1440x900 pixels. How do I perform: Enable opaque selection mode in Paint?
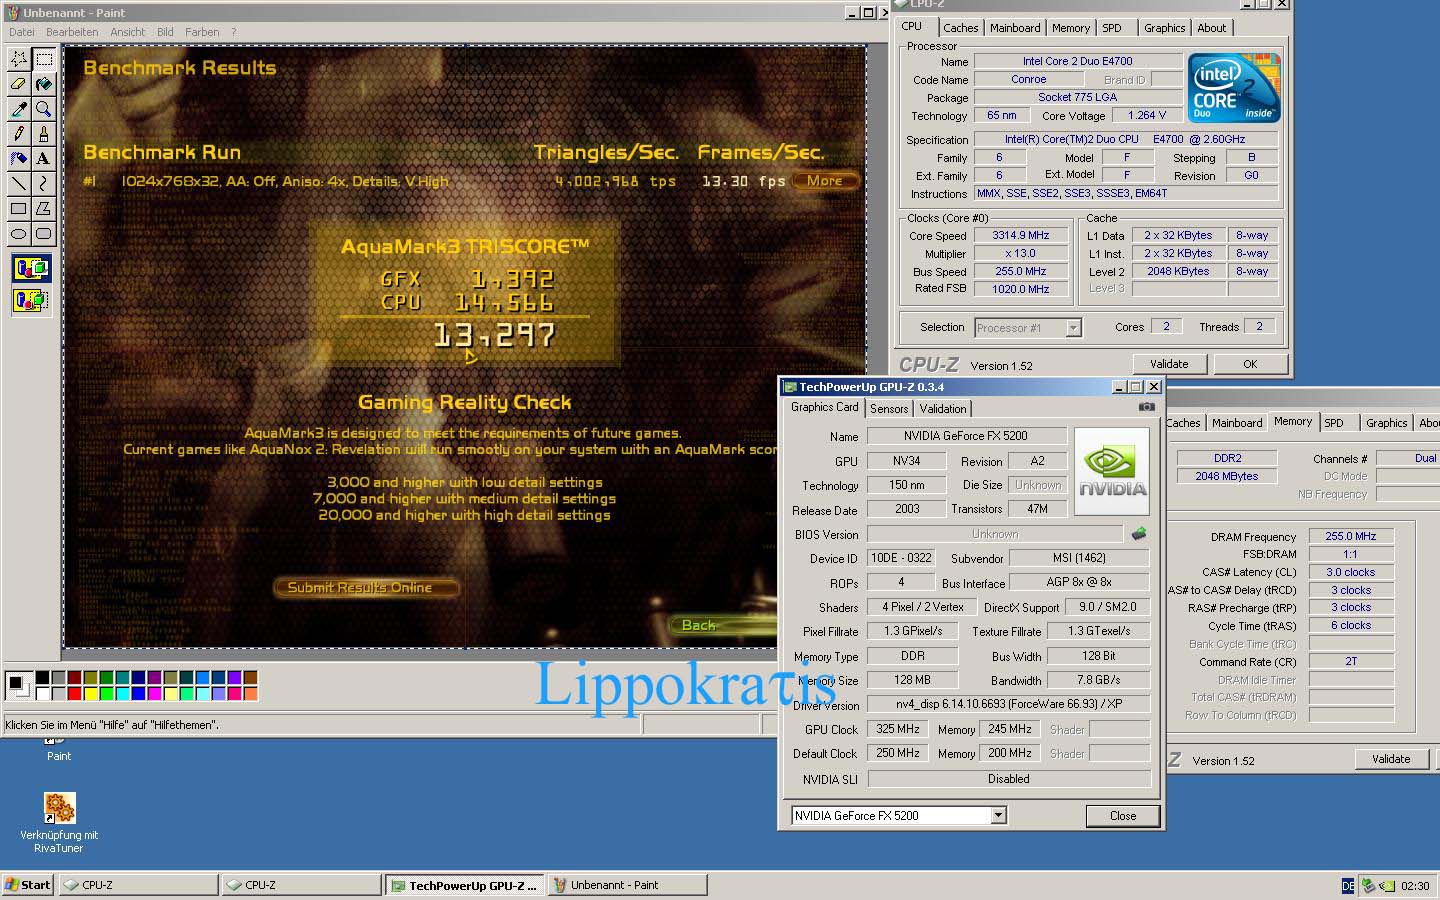pos(31,268)
